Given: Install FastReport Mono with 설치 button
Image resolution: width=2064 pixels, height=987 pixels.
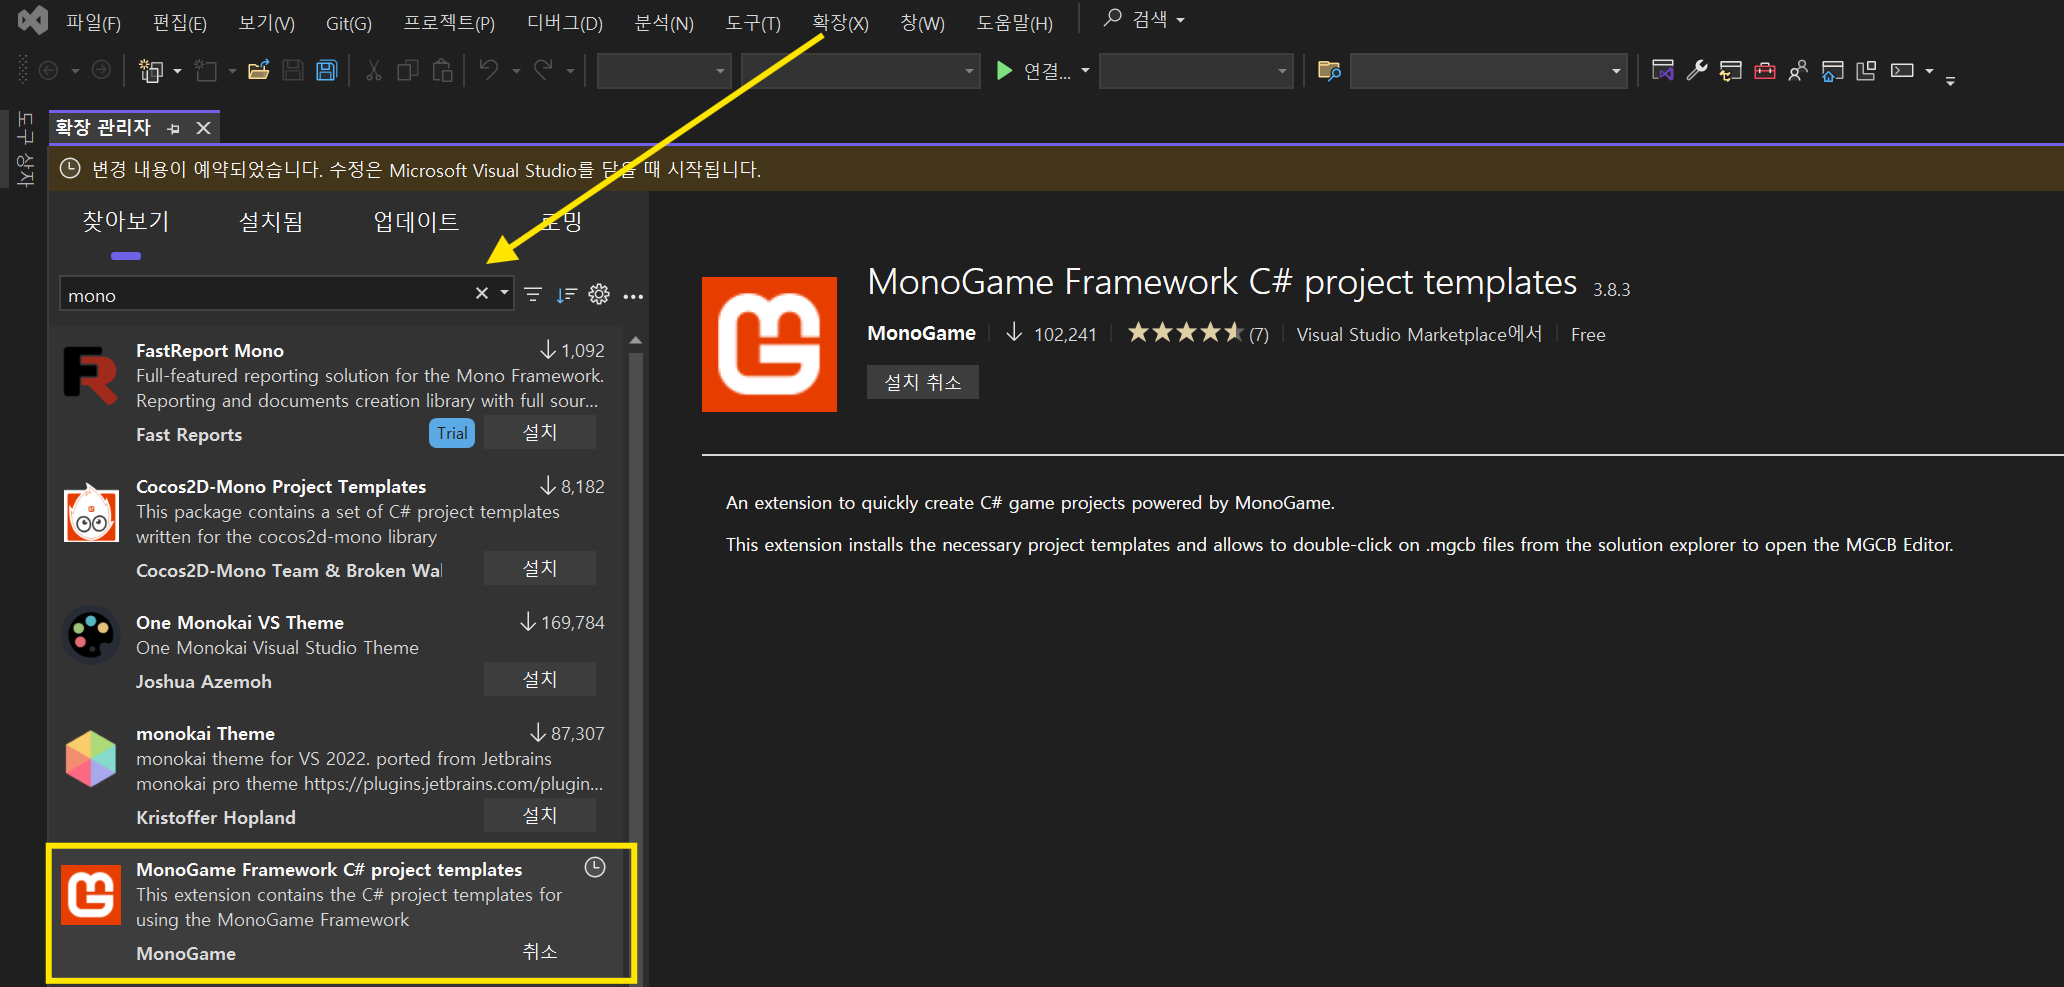Looking at the screenshot, I should click(x=540, y=432).
